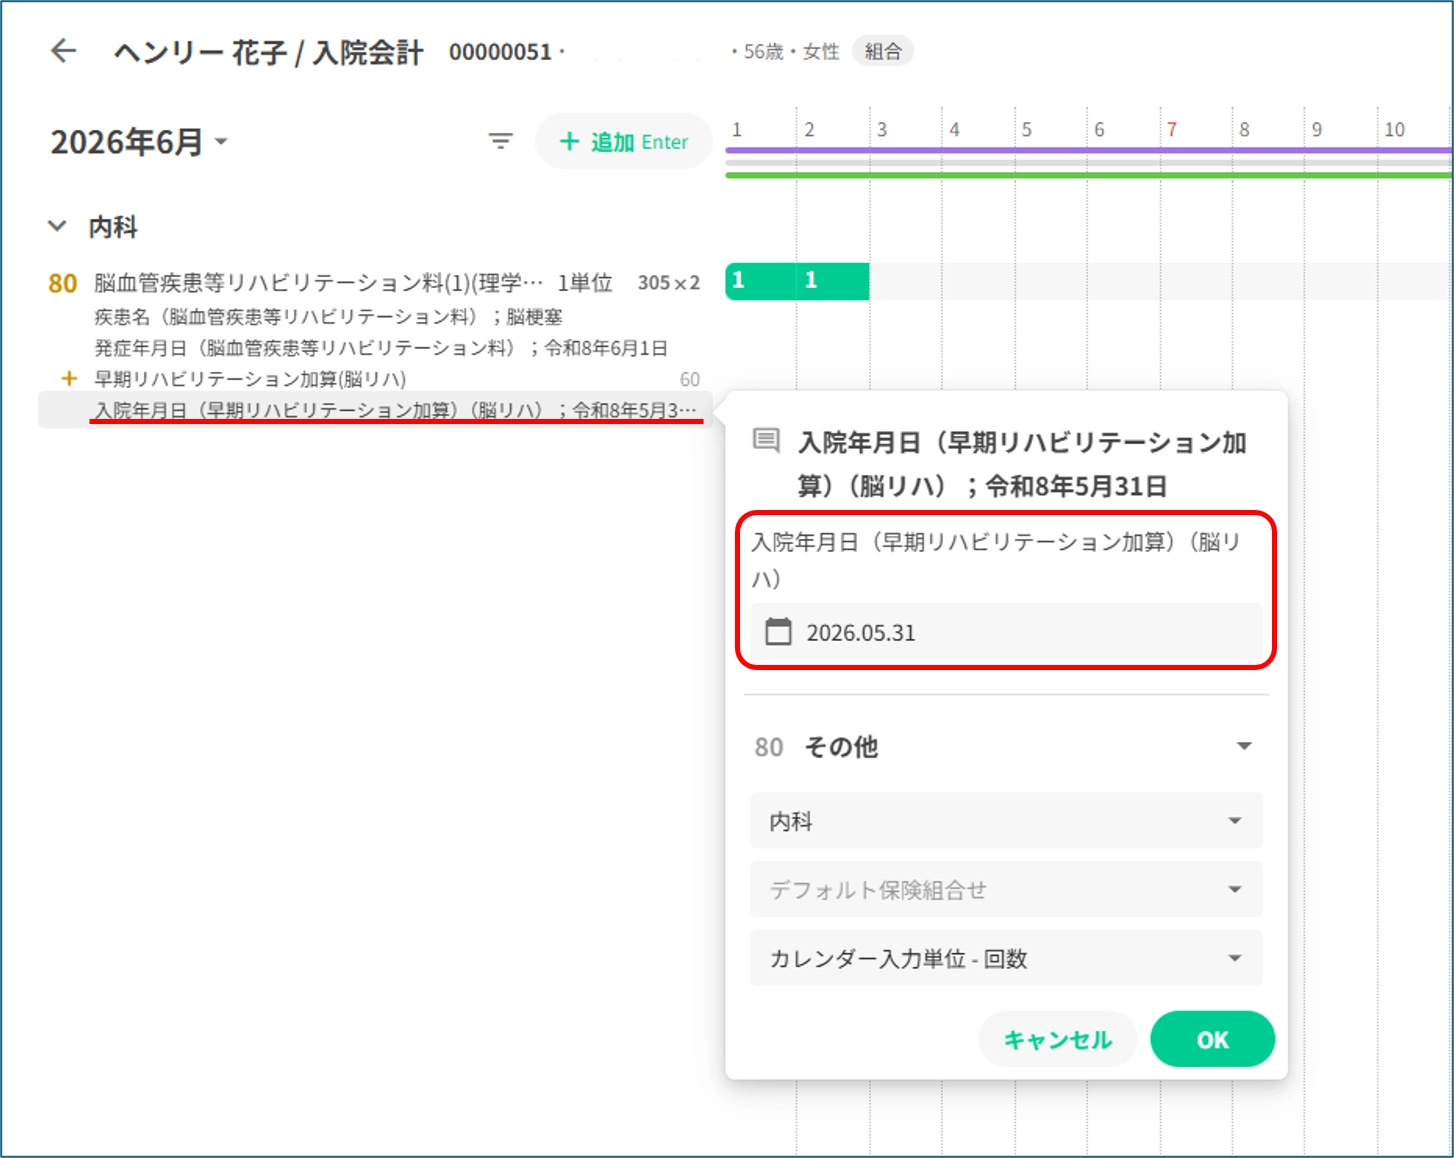Open the 2026年6月 month dropdown

pos(139,142)
